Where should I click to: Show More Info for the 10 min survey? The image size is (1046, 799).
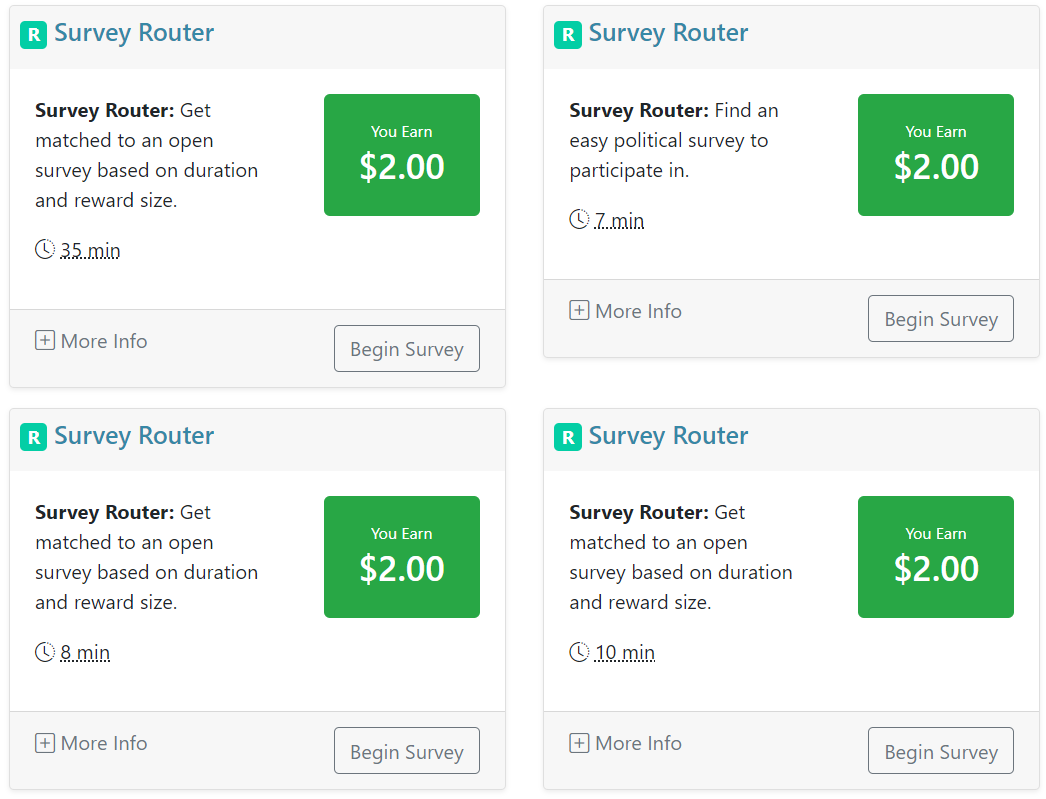click(x=625, y=743)
